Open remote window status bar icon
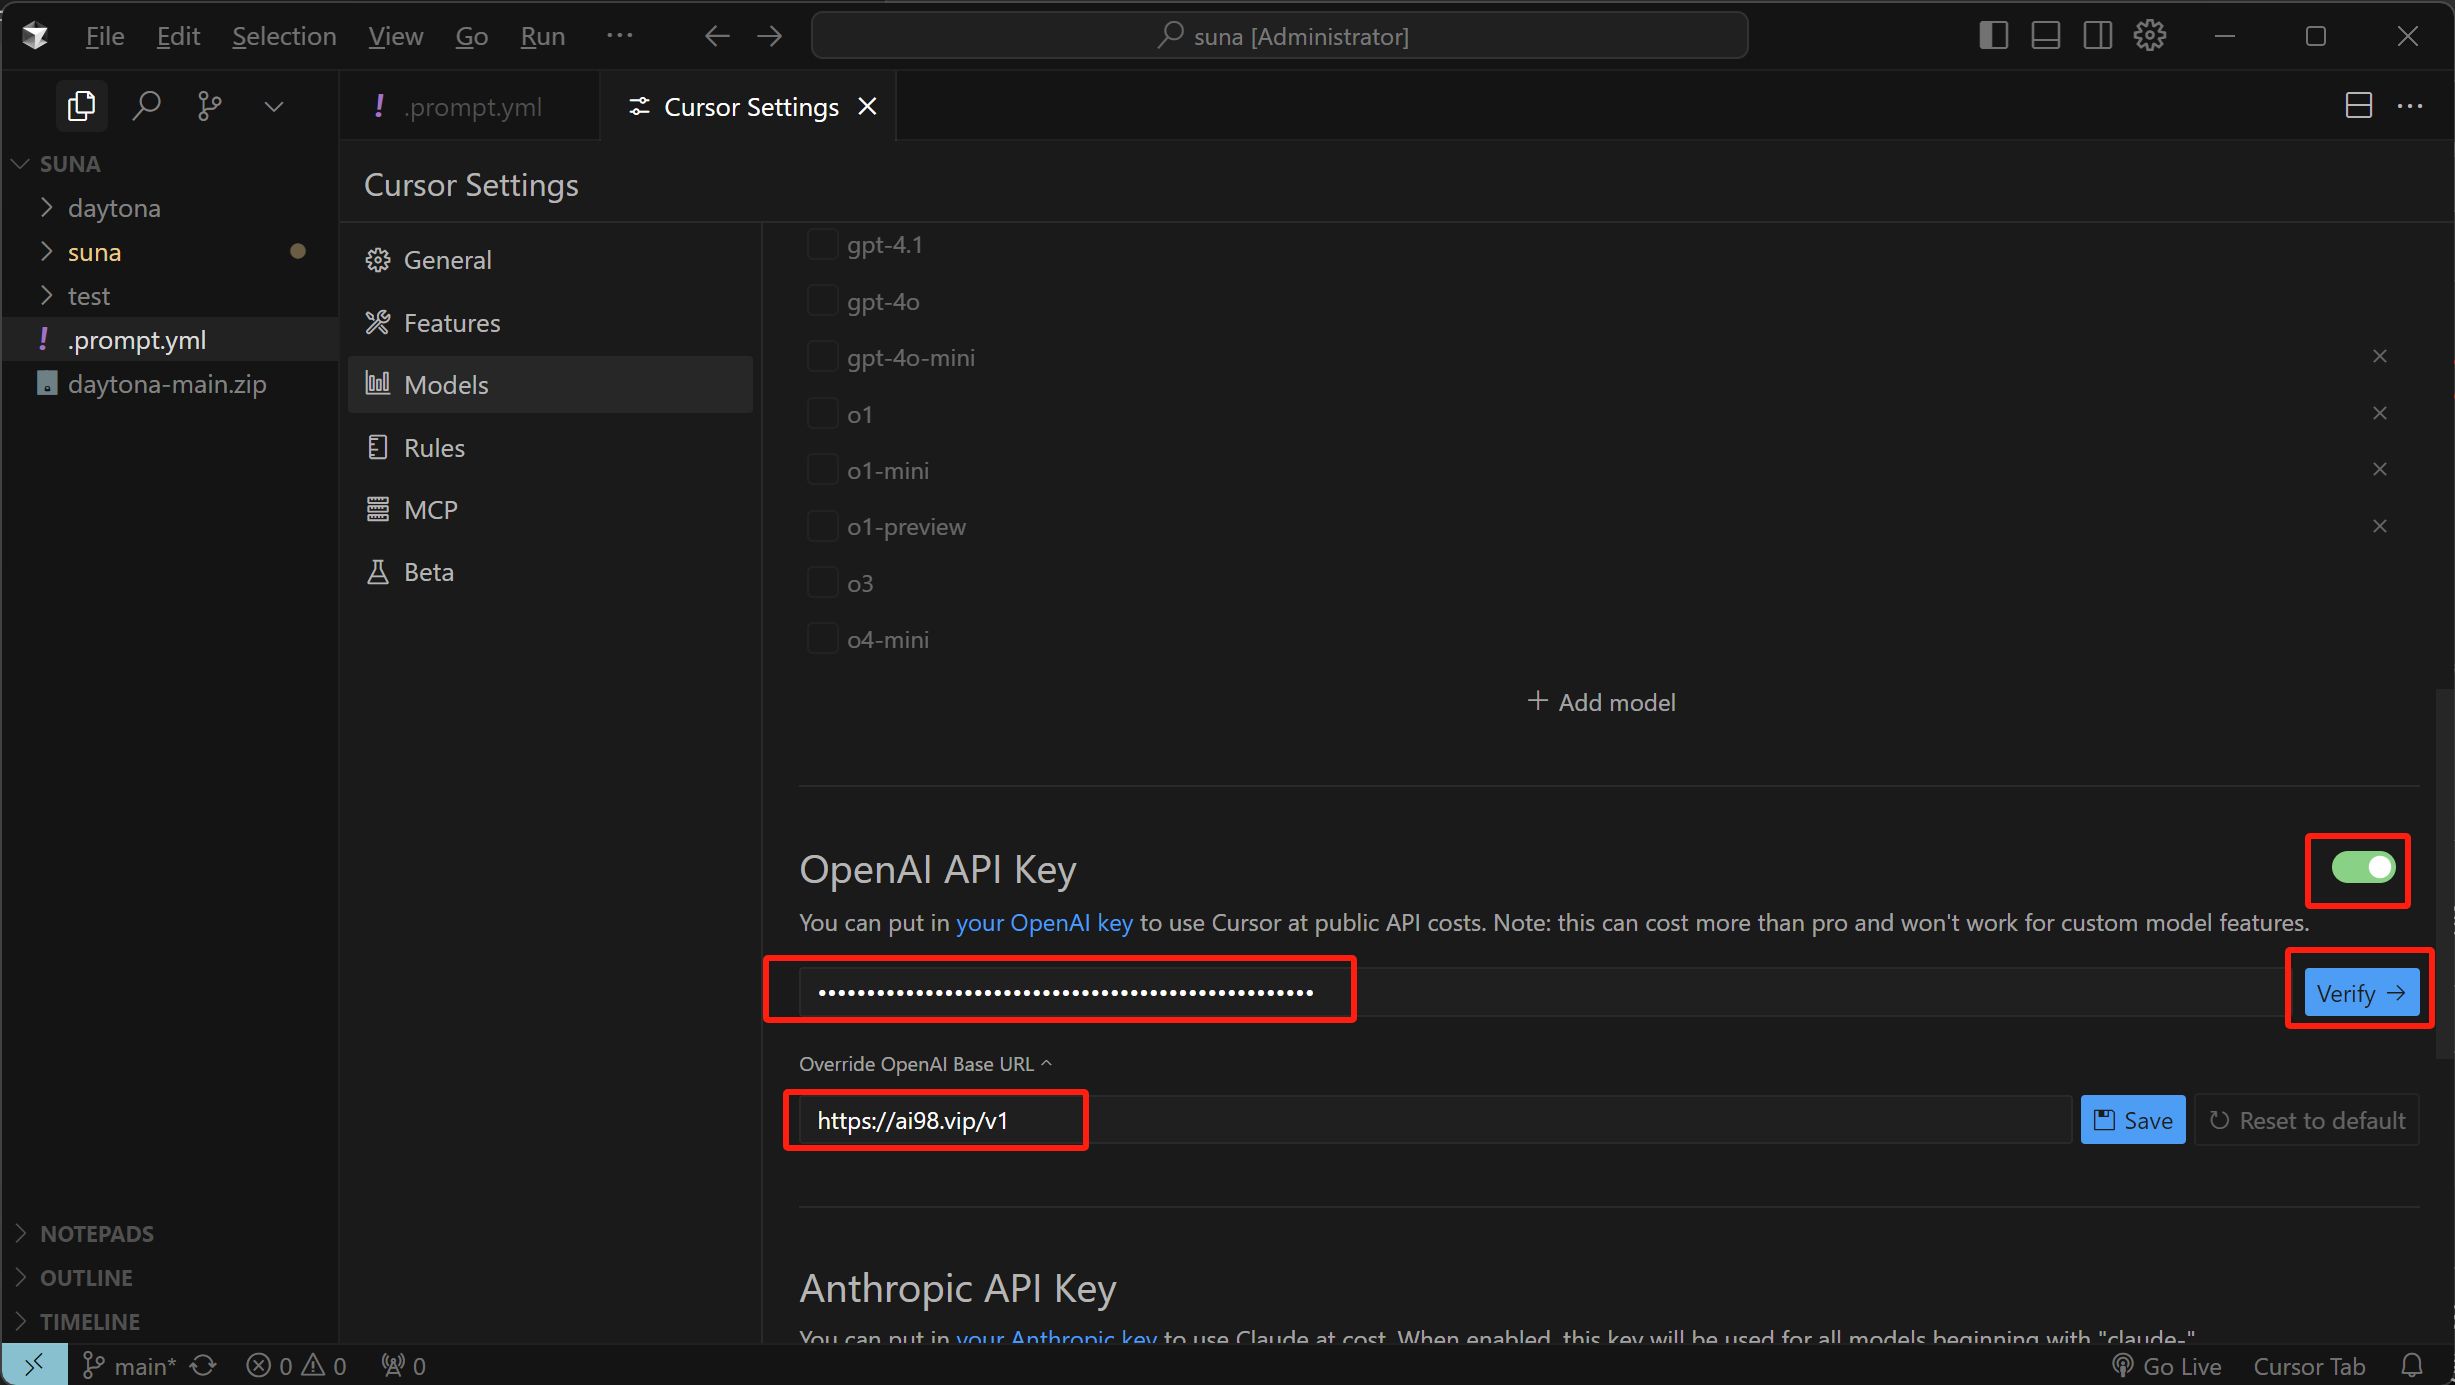The image size is (2455, 1385). (x=35, y=1365)
